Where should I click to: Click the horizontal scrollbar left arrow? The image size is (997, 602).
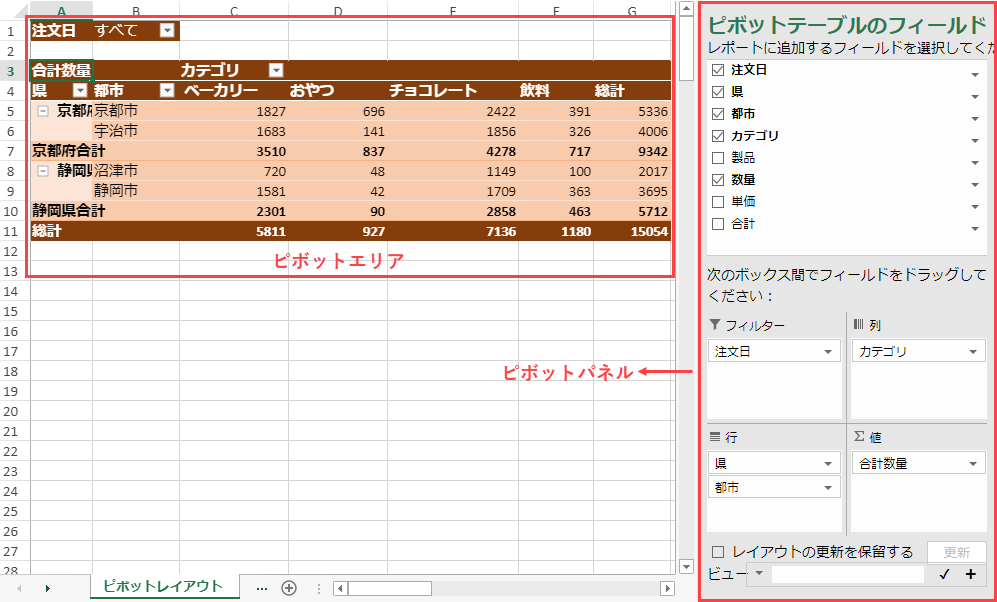(x=340, y=588)
